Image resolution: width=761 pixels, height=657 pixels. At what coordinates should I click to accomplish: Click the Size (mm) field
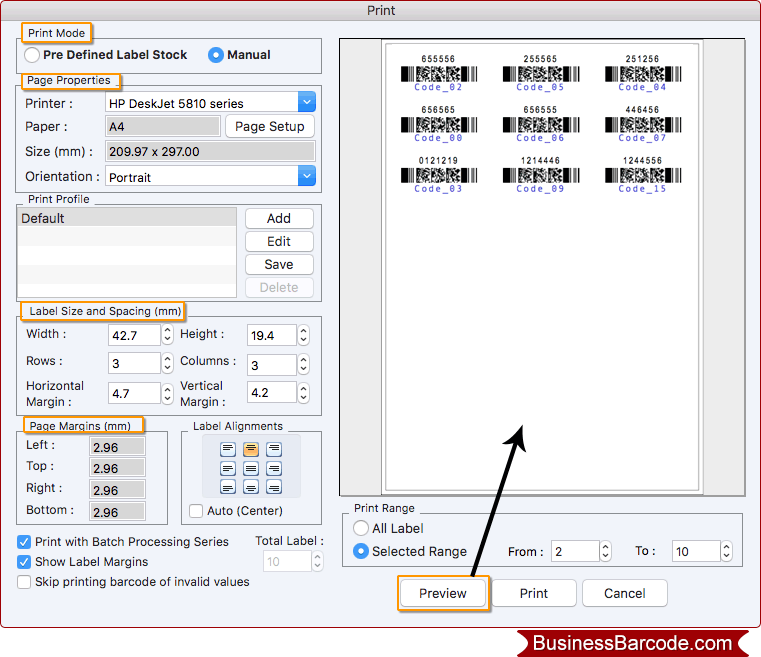point(210,151)
